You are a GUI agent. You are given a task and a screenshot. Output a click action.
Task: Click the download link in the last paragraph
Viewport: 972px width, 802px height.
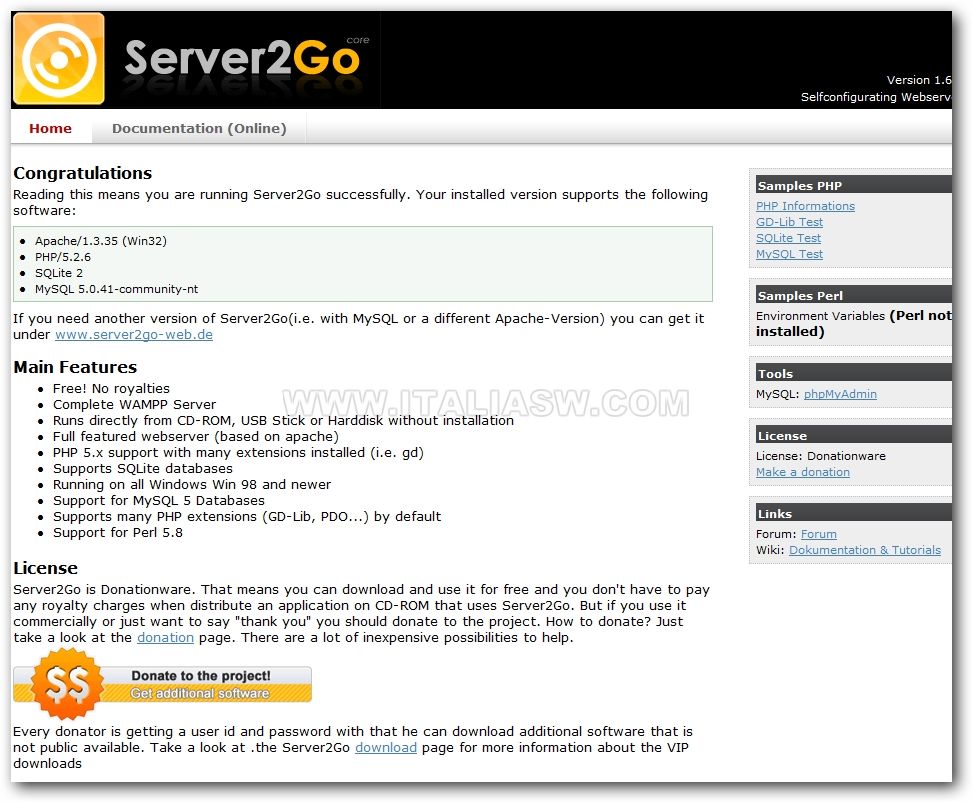click(386, 748)
